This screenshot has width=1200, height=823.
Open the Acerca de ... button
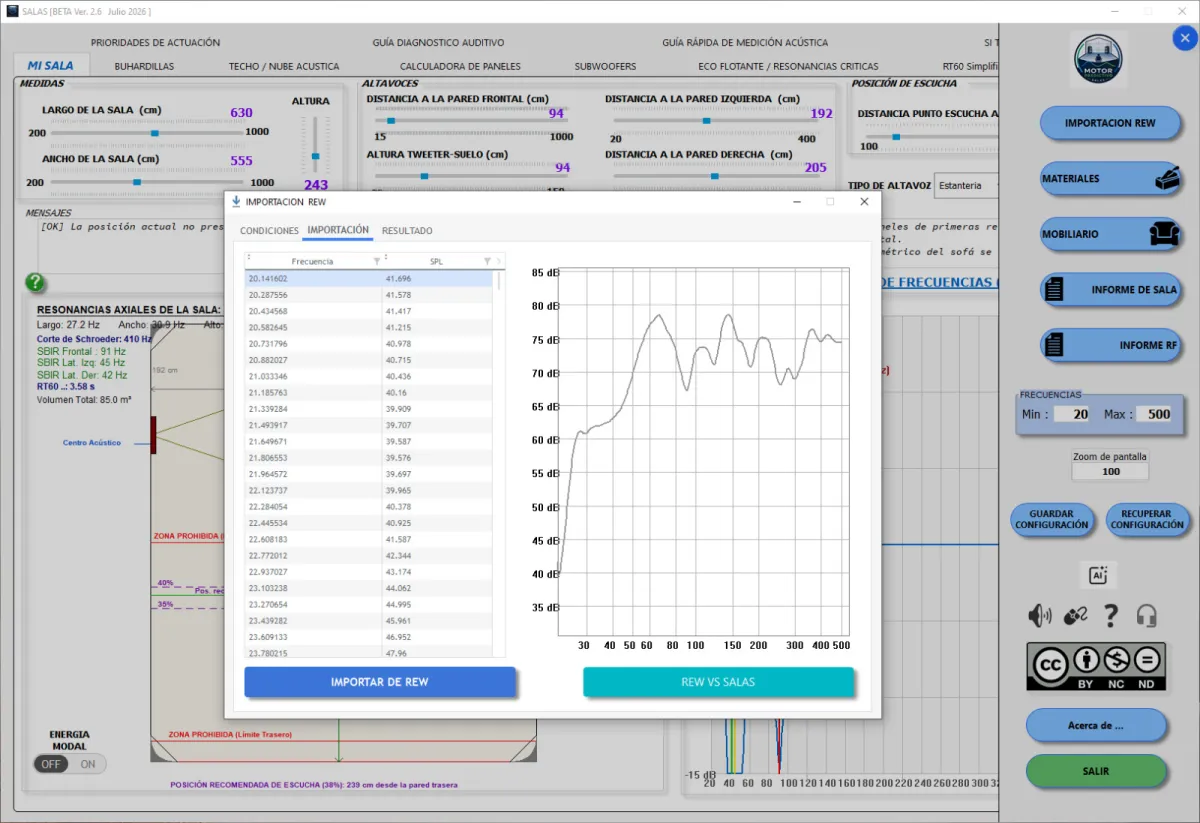click(x=1096, y=725)
